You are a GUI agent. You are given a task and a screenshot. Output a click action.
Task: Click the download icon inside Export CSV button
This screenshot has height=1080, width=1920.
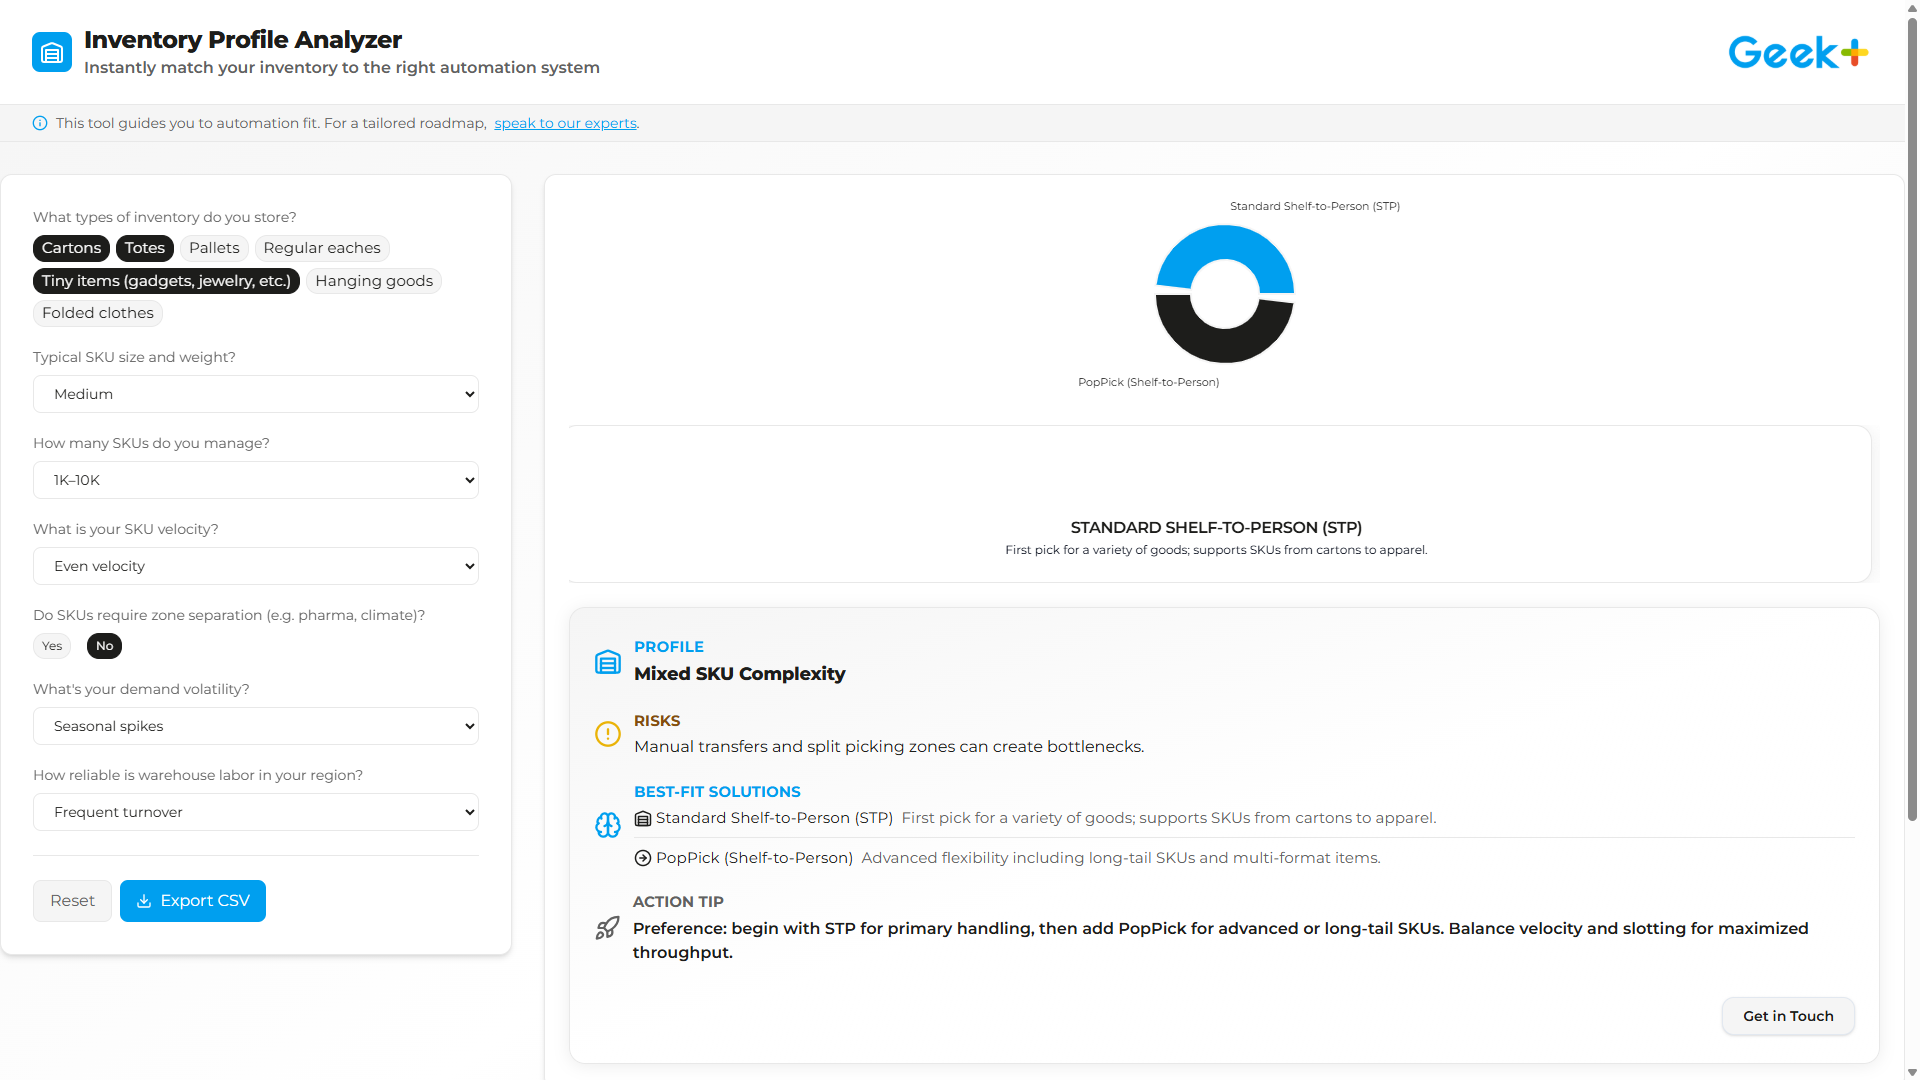coord(145,901)
